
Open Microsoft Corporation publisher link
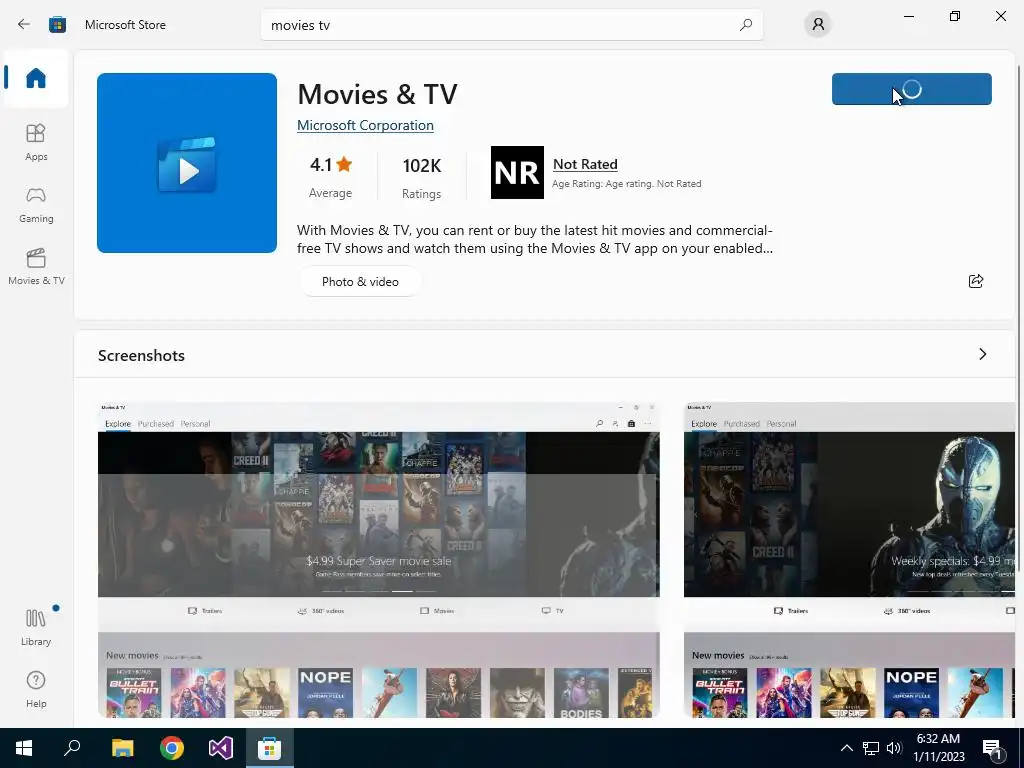365,125
